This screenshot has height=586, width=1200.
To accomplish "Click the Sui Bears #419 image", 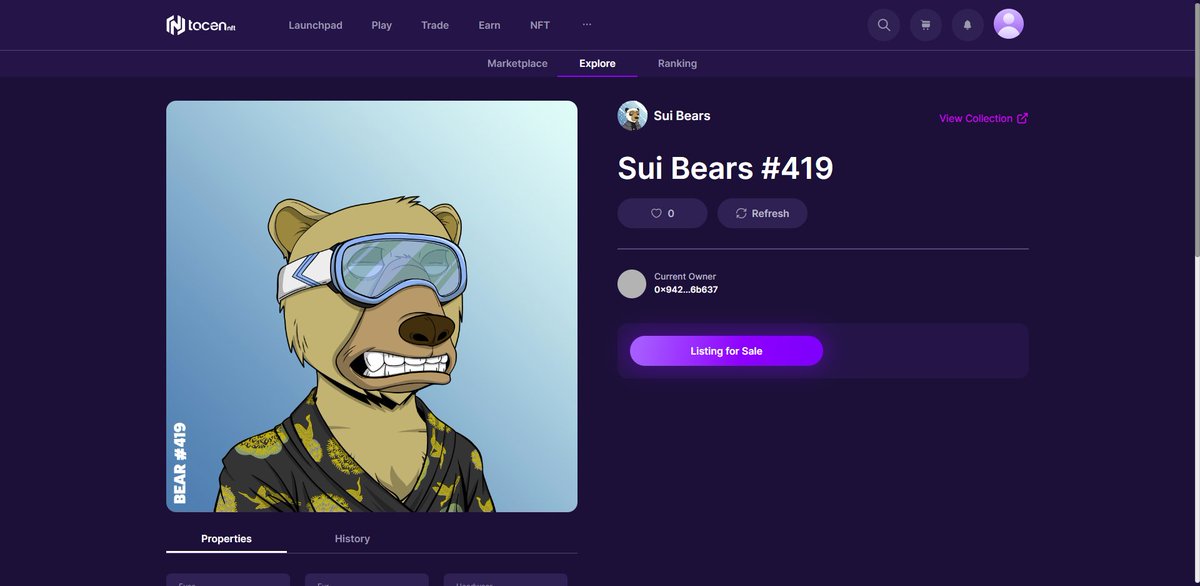I will pyautogui.click(x=372, y=306).
